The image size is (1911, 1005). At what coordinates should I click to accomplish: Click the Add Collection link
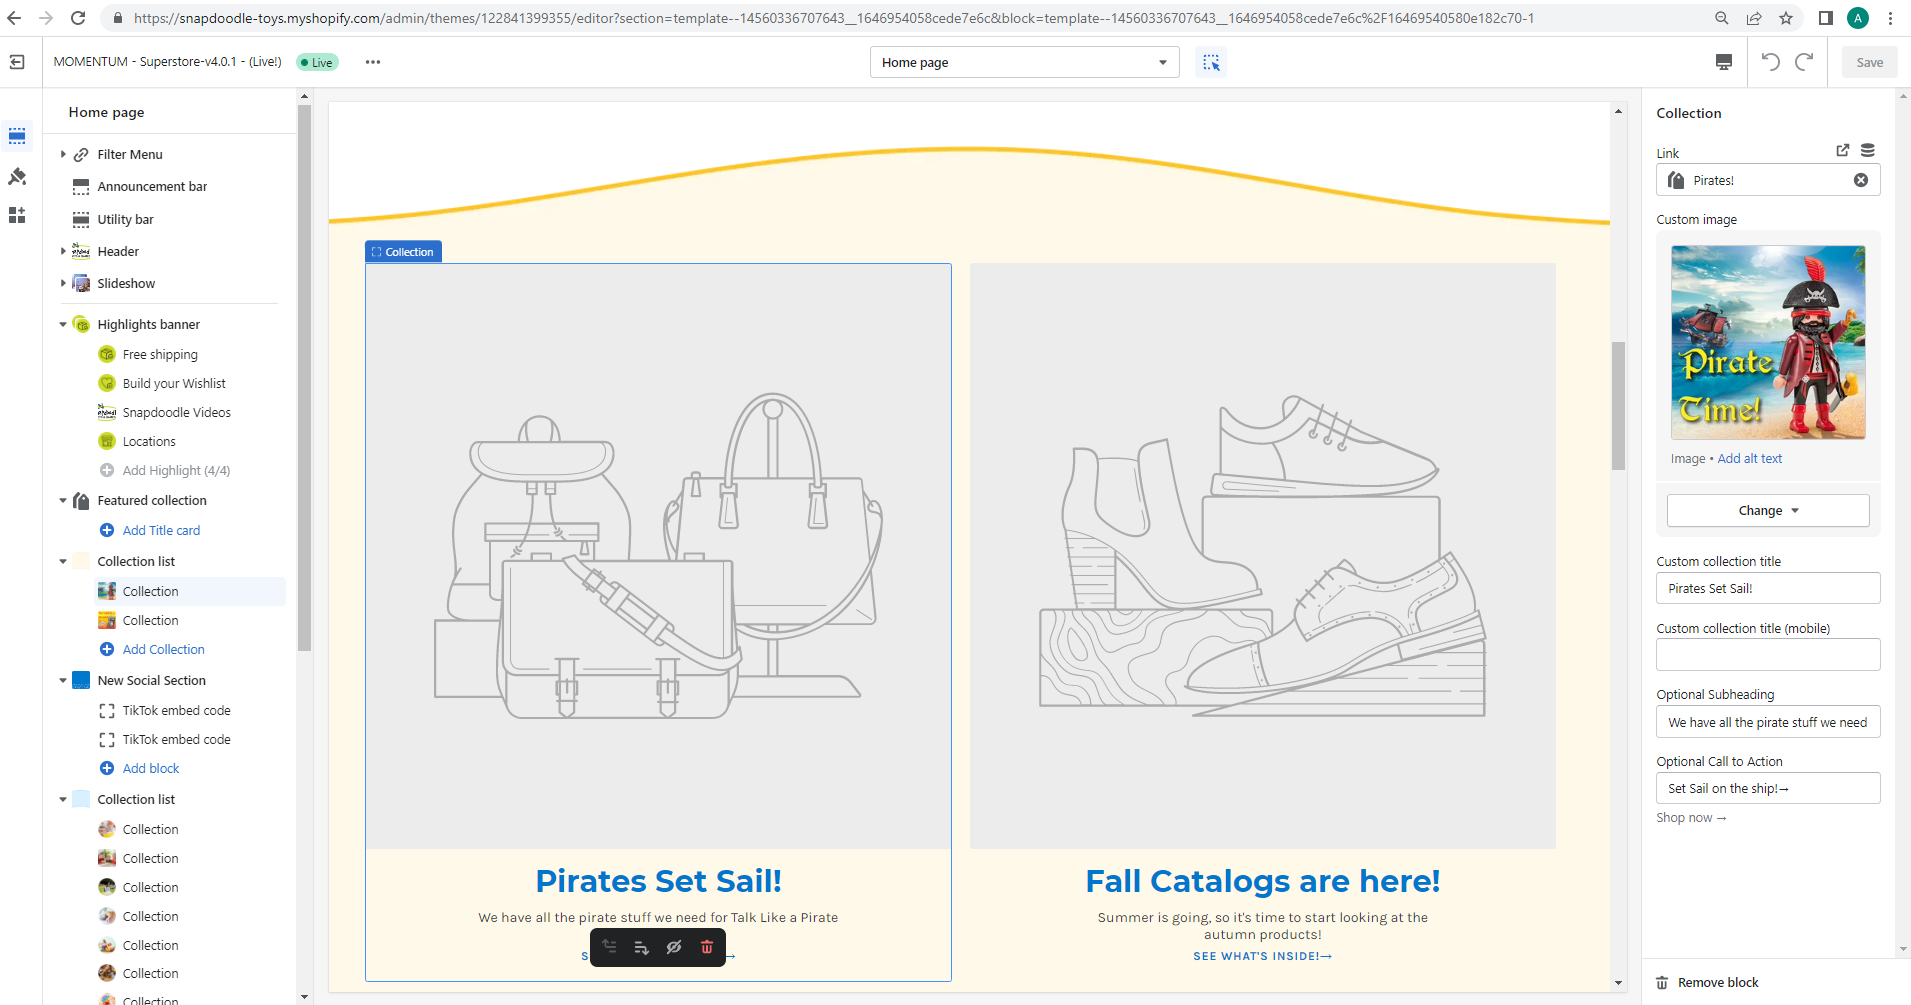(x=163, y=649)
